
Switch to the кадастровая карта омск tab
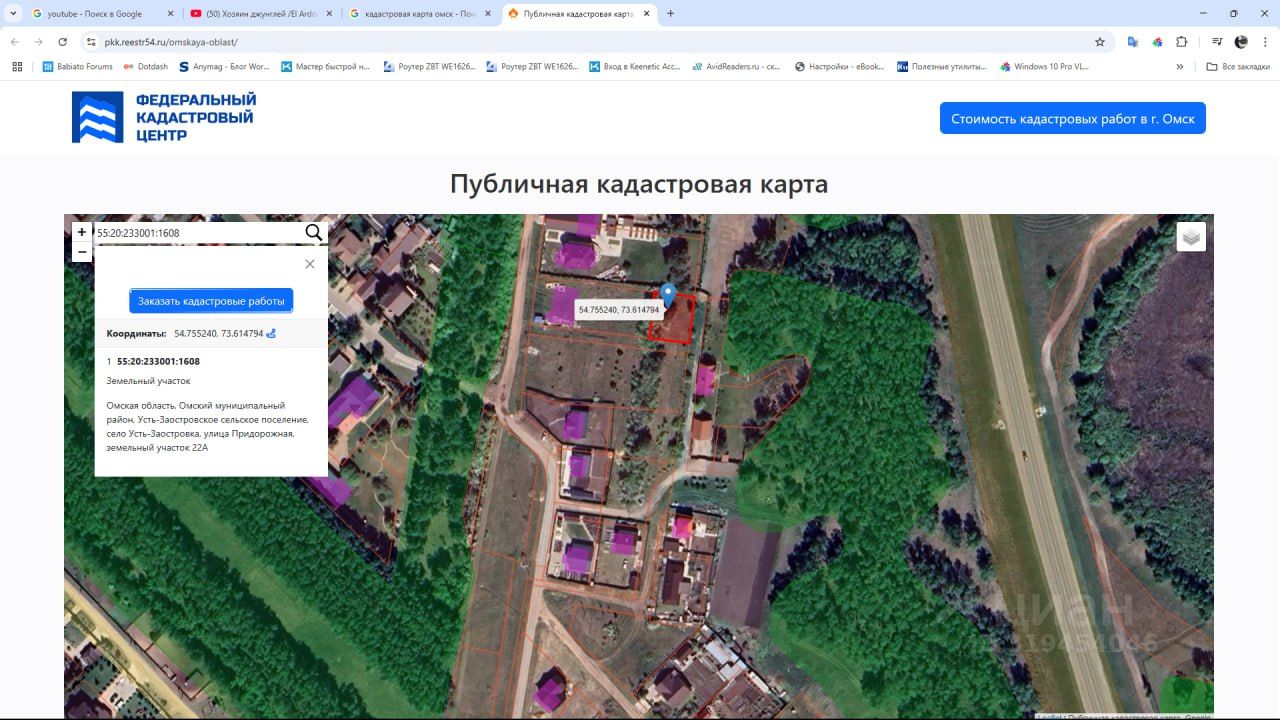(418, 14)
